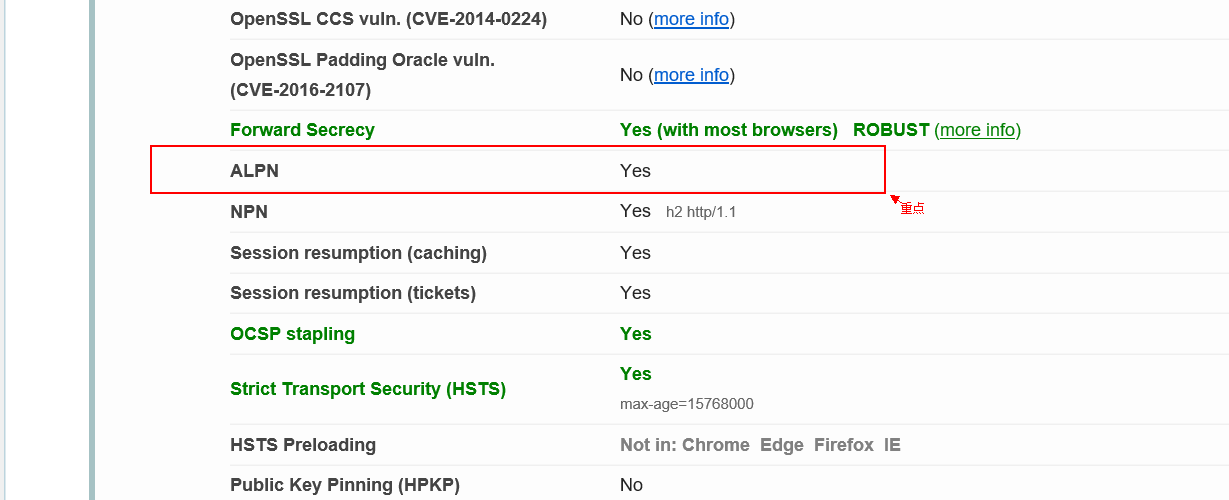Click the Yes value for OCSP stapling
This screenshot has width=1229, height=500.
coord(636,334)
